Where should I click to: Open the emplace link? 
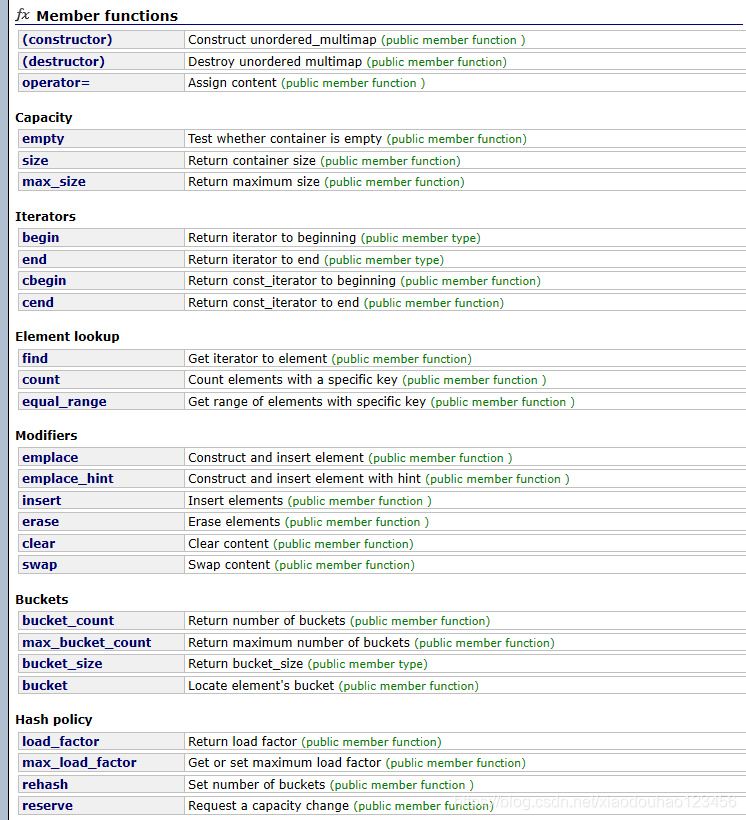(50, 458)
